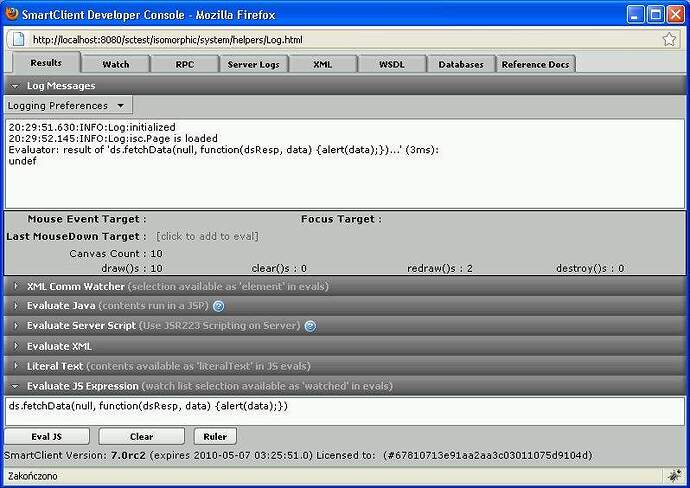Click the URL address bar text
This screenshot has height=488, width=690.
[x=168, y=40]
